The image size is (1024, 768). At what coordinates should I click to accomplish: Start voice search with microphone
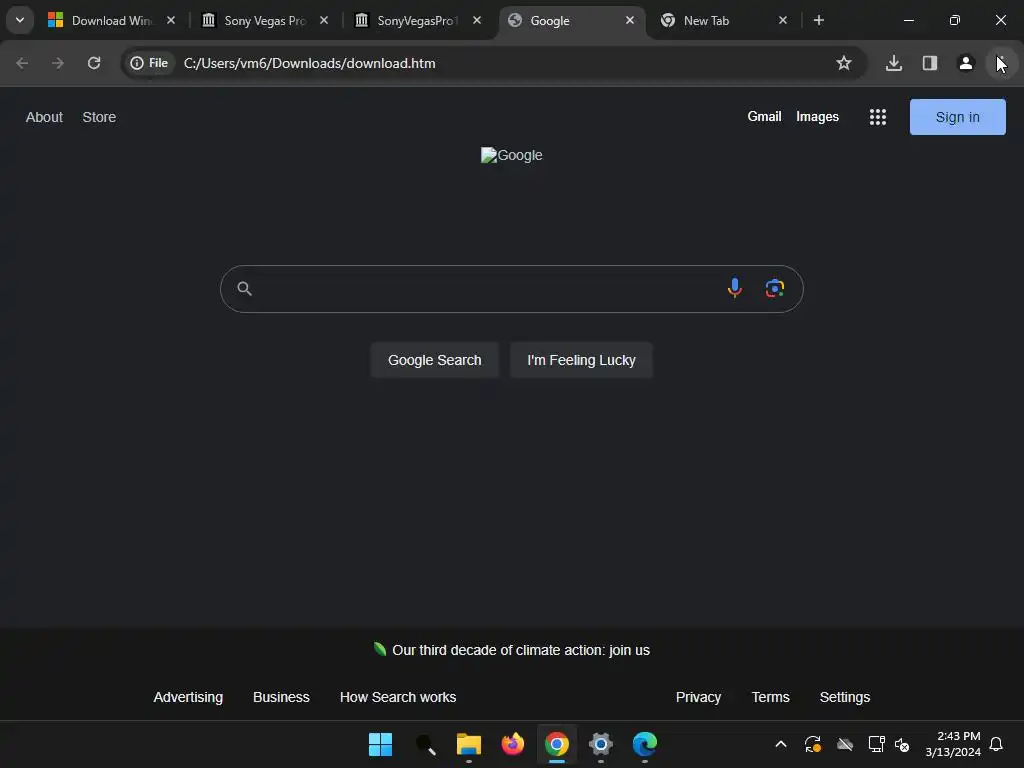pyautogui.click(x=735, y=288)
